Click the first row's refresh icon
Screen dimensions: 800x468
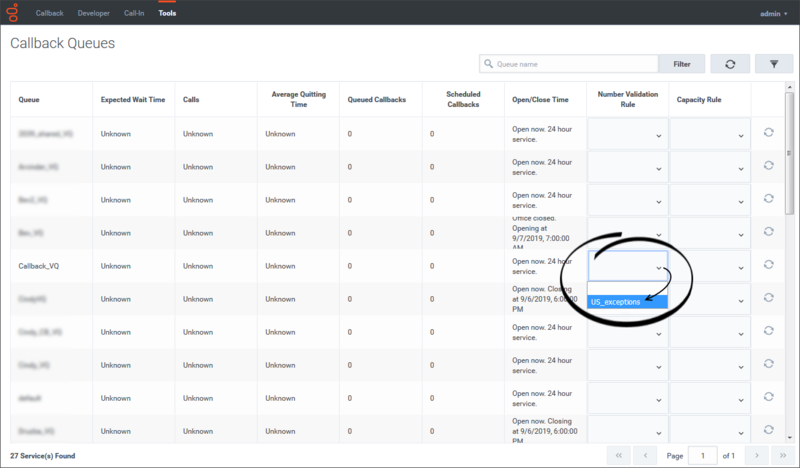tap(768, 133)
